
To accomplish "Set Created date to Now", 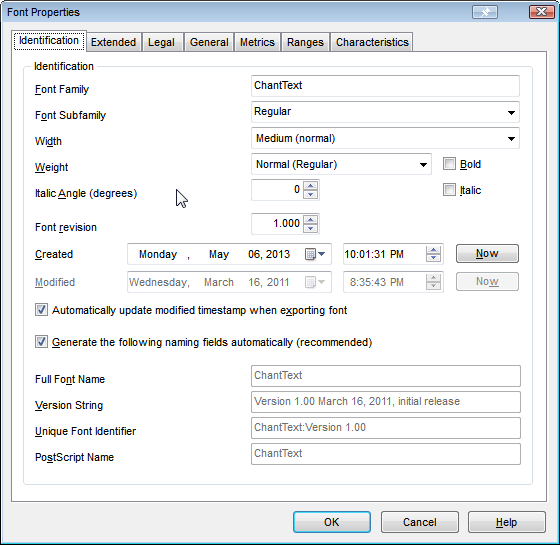I will 487,254.
